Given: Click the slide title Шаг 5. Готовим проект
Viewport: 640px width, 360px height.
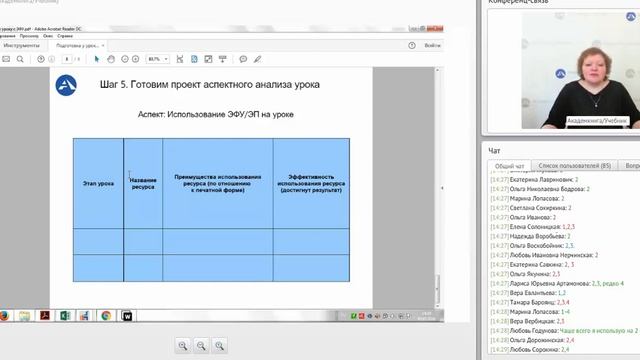Looking at the screenshot, I should point(210,84).
